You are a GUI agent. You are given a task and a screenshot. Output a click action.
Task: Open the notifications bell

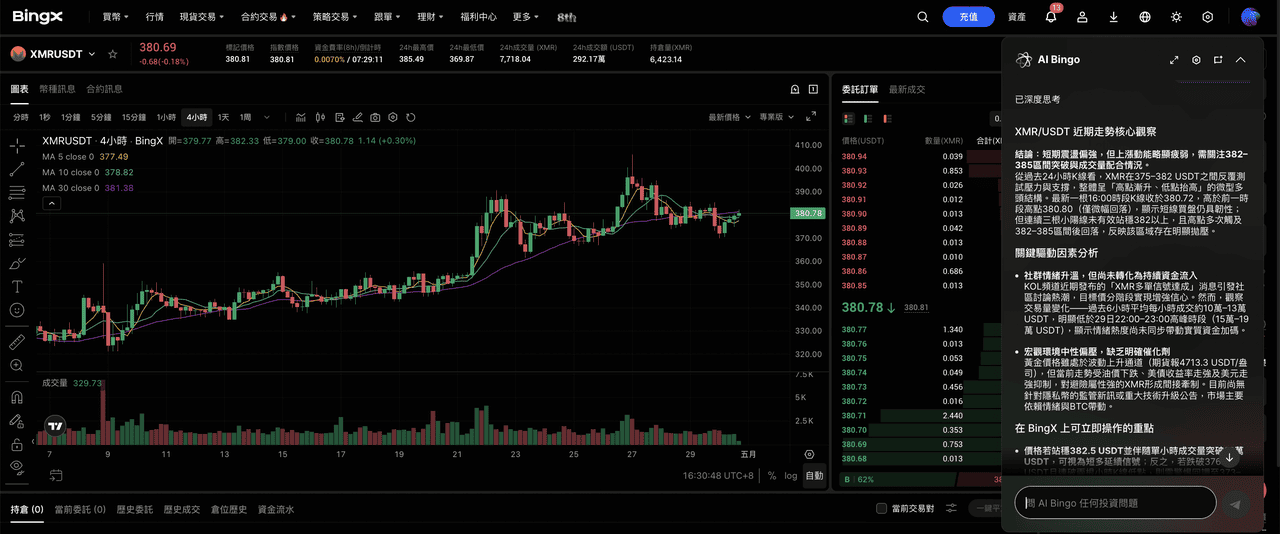pos(1051,17)
